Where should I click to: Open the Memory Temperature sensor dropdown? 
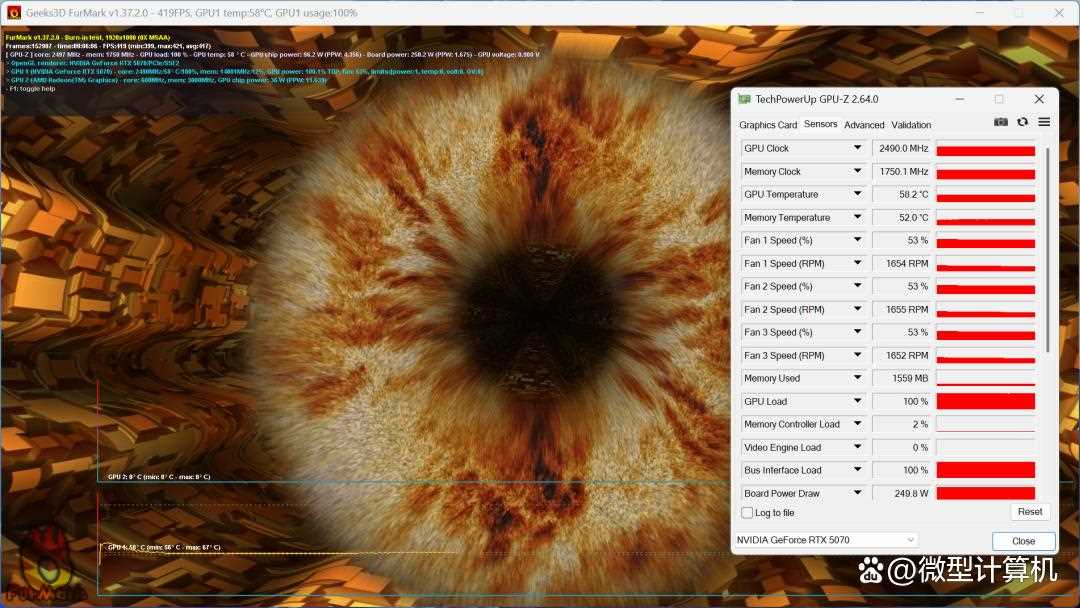[858, 218]
